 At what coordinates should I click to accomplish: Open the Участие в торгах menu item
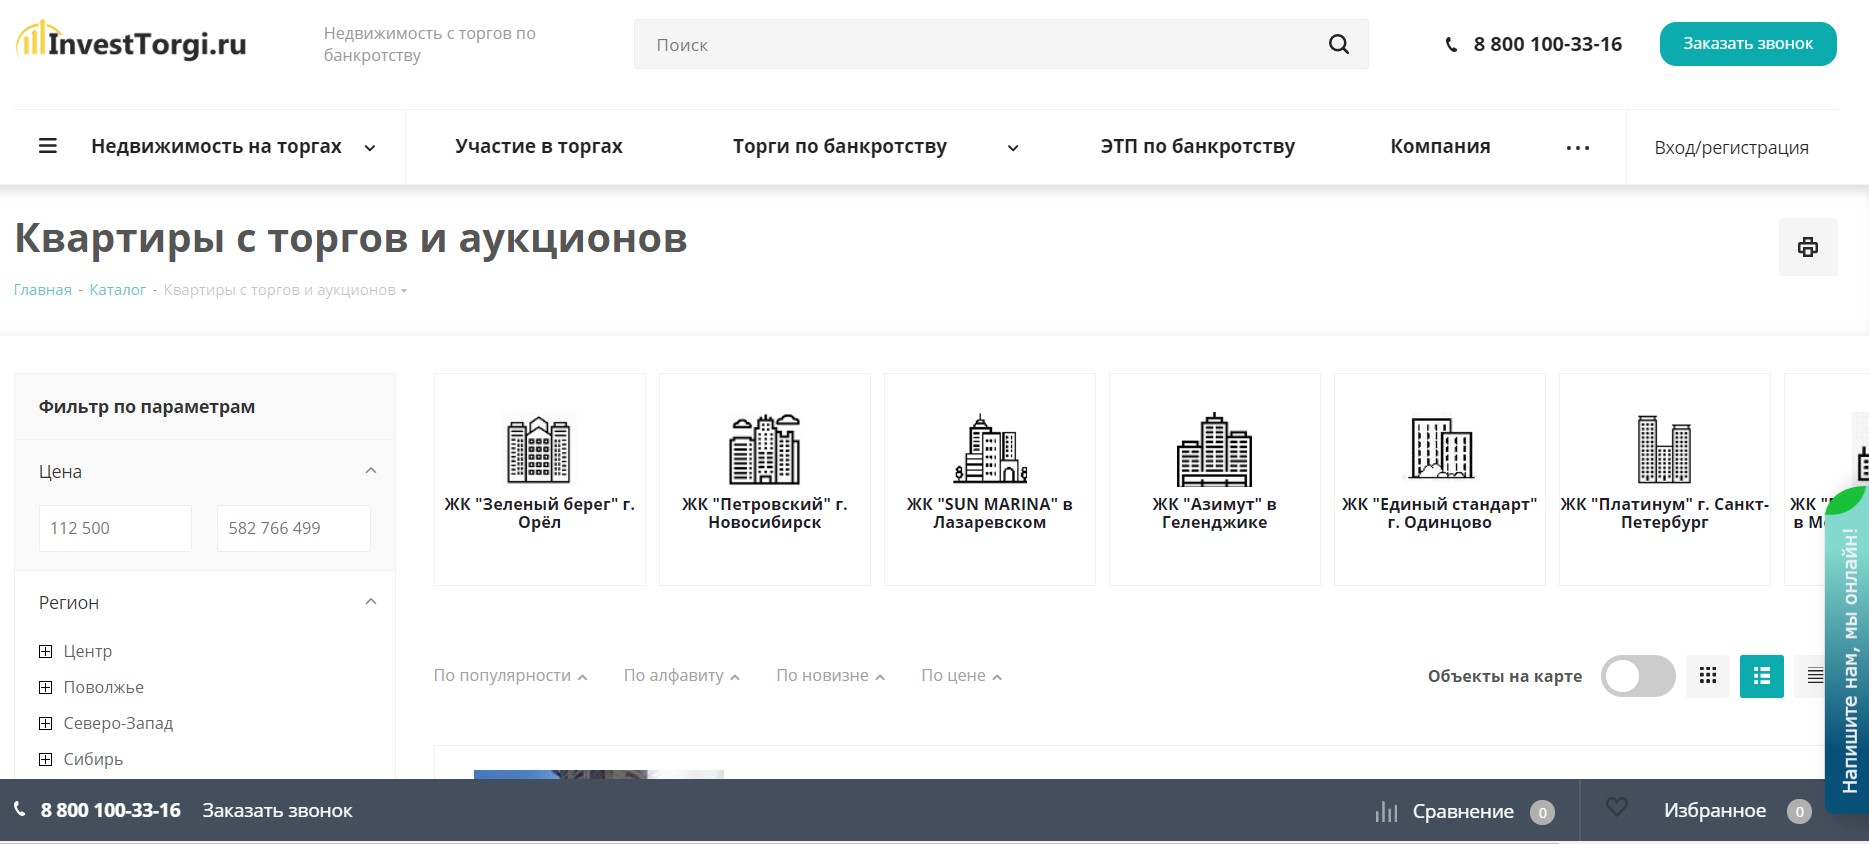click(539, 146)
